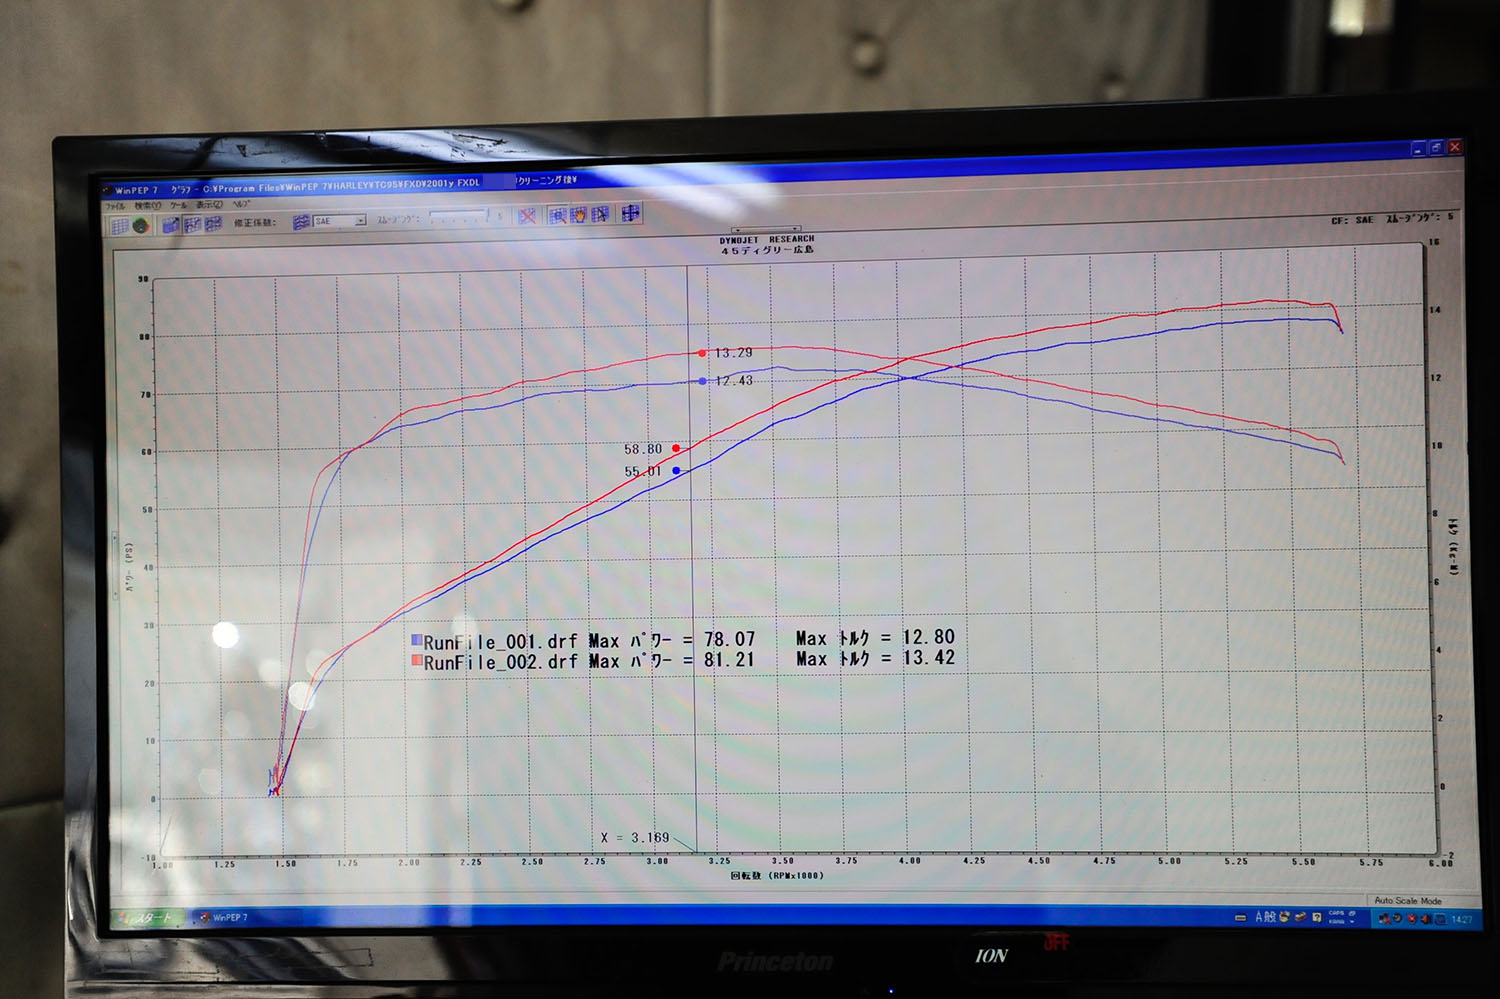The width and height of the screenshot is (1500, 999).
Task: Click the grid table view toolbar icon
Action: [119, 226]
